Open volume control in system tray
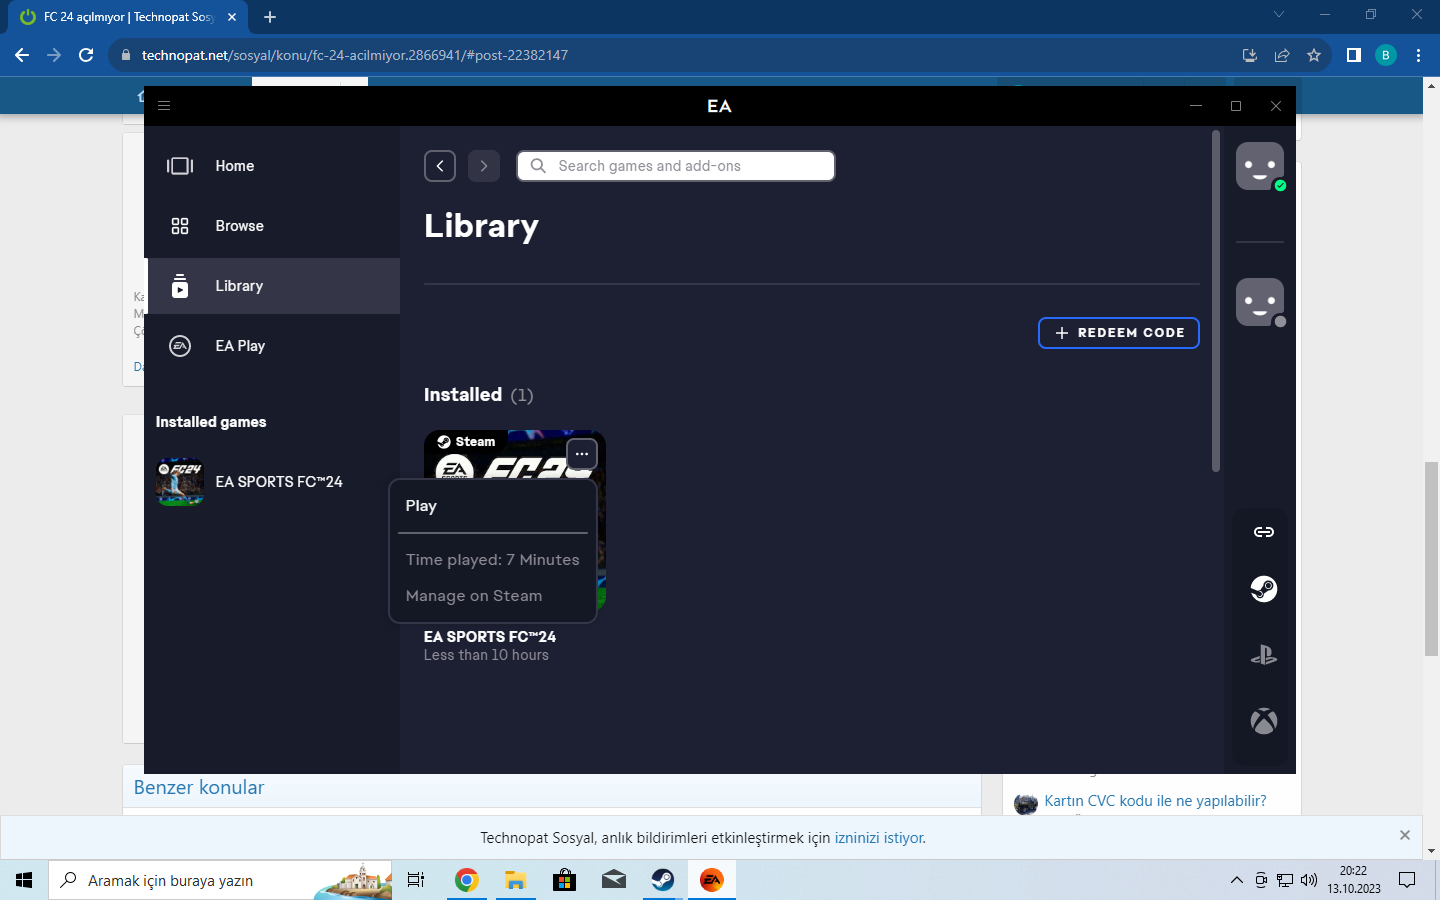Image resolution: width=1440 pixels, height=900 pixels. (1309, 880)
